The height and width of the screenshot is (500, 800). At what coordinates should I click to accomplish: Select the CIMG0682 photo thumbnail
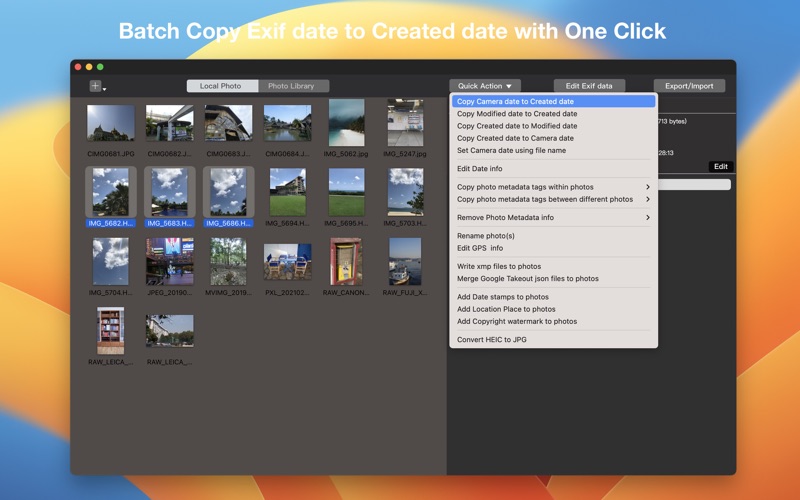coord(170,123)
